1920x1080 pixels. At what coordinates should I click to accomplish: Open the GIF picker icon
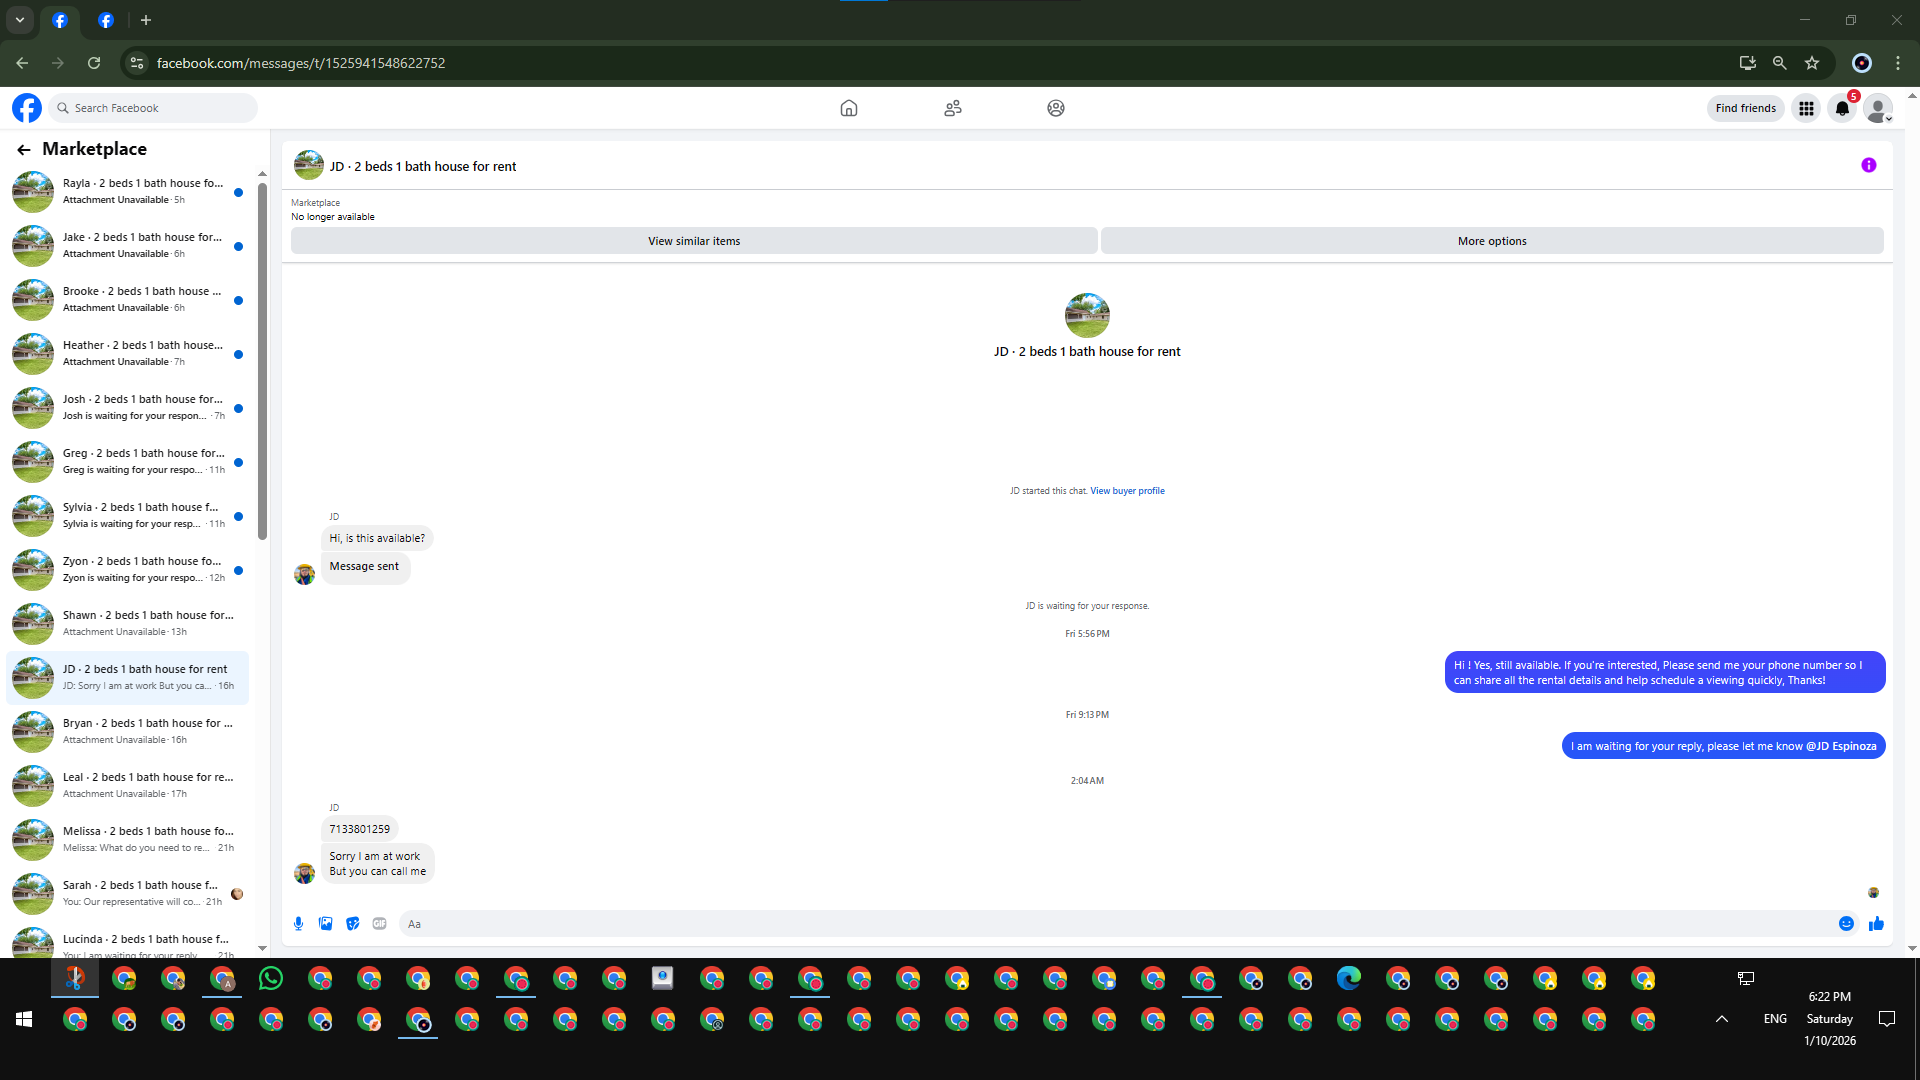click(379, 924)
